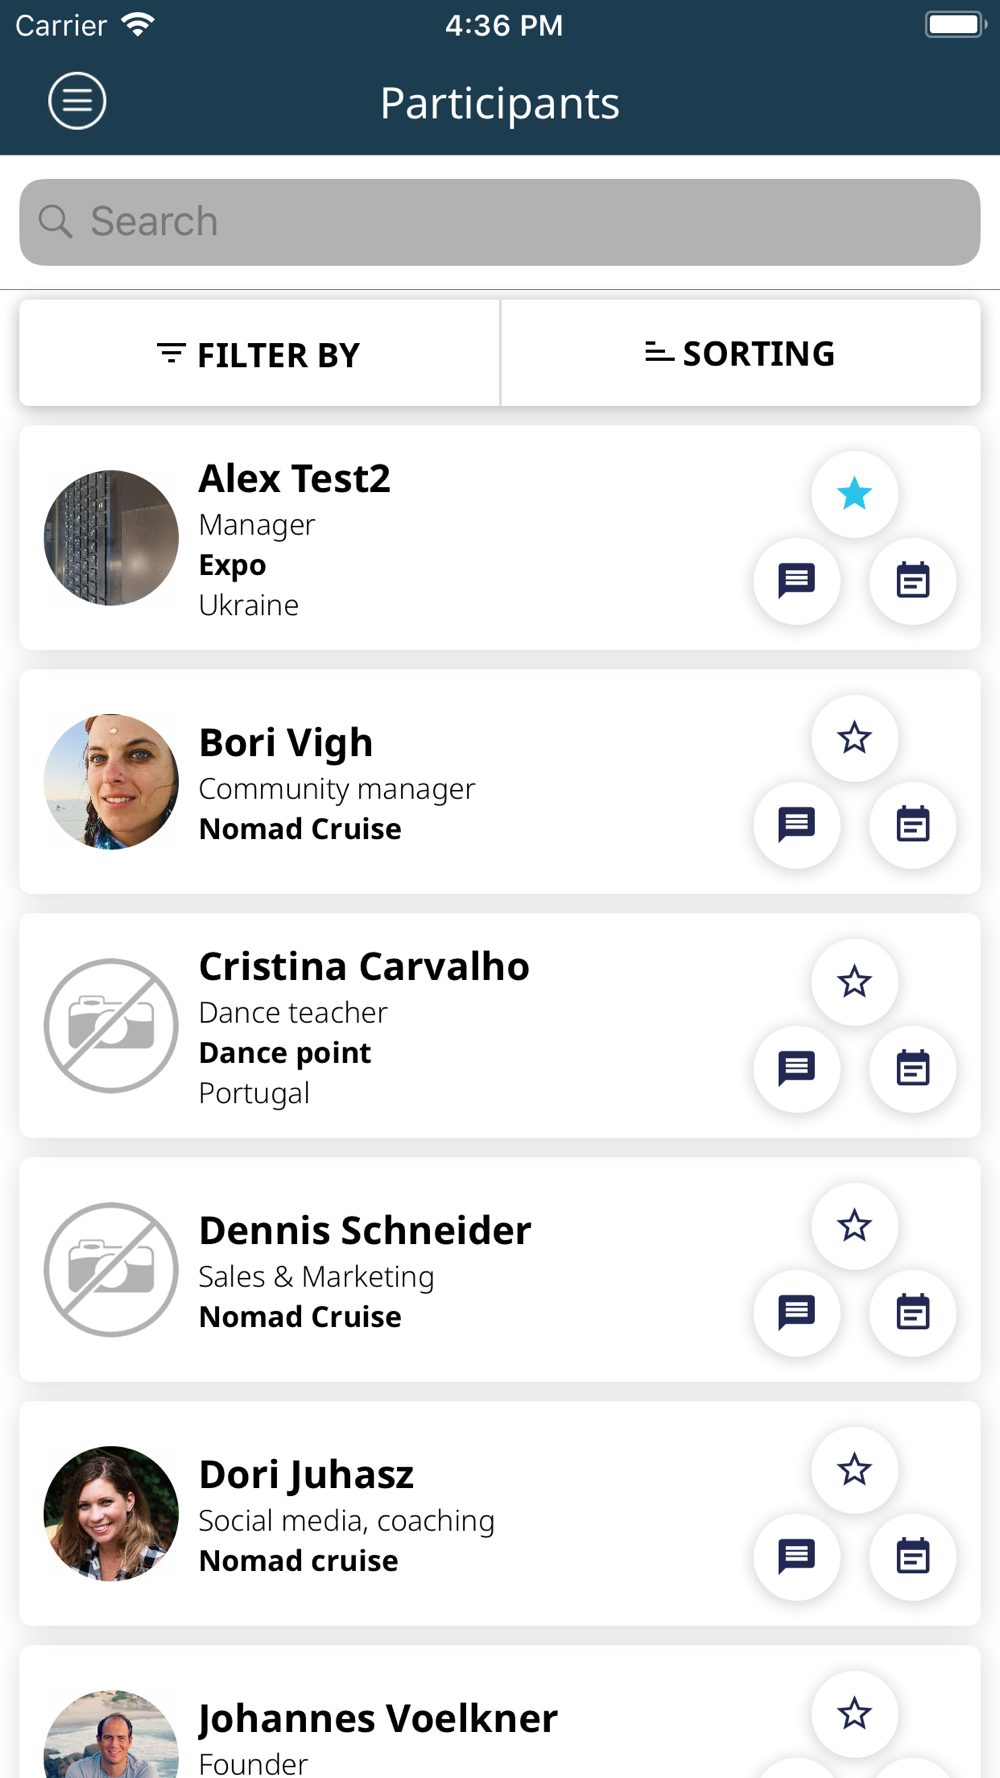
Task: Focus the Search participants field
Action: [x=500, y=222]
